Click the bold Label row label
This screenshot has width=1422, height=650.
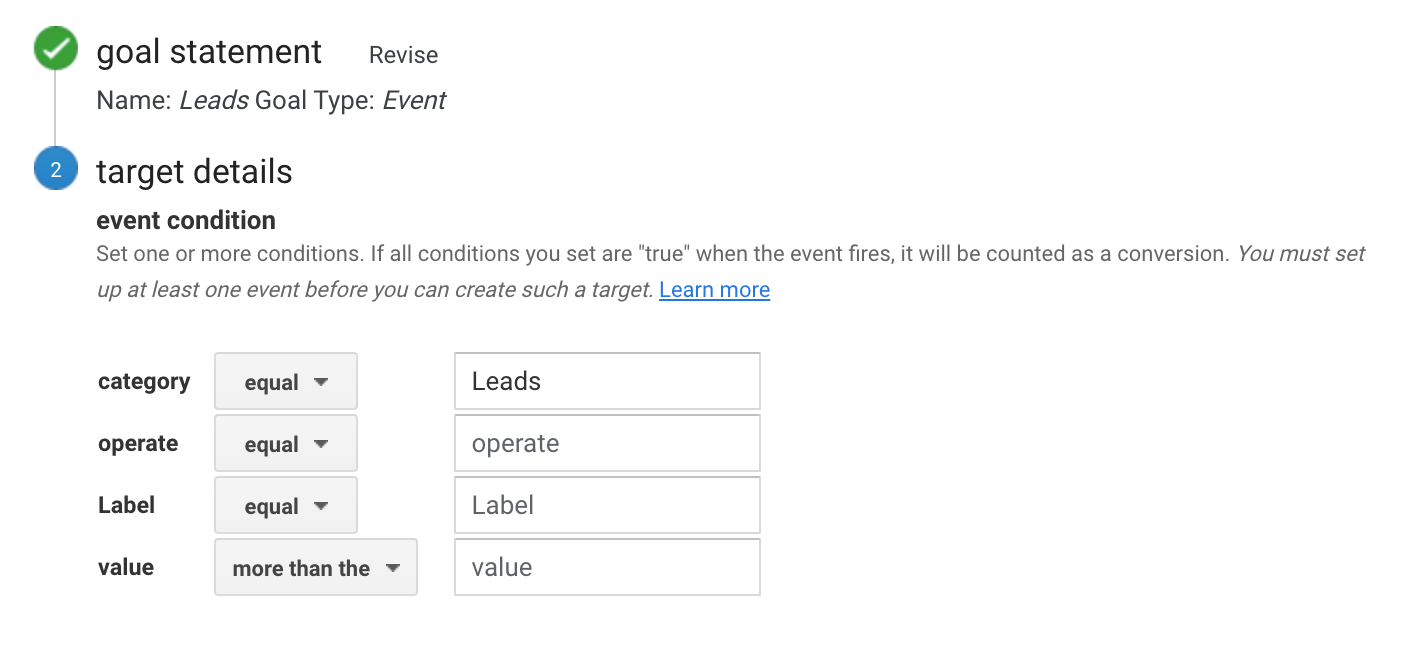click(126, 505)
